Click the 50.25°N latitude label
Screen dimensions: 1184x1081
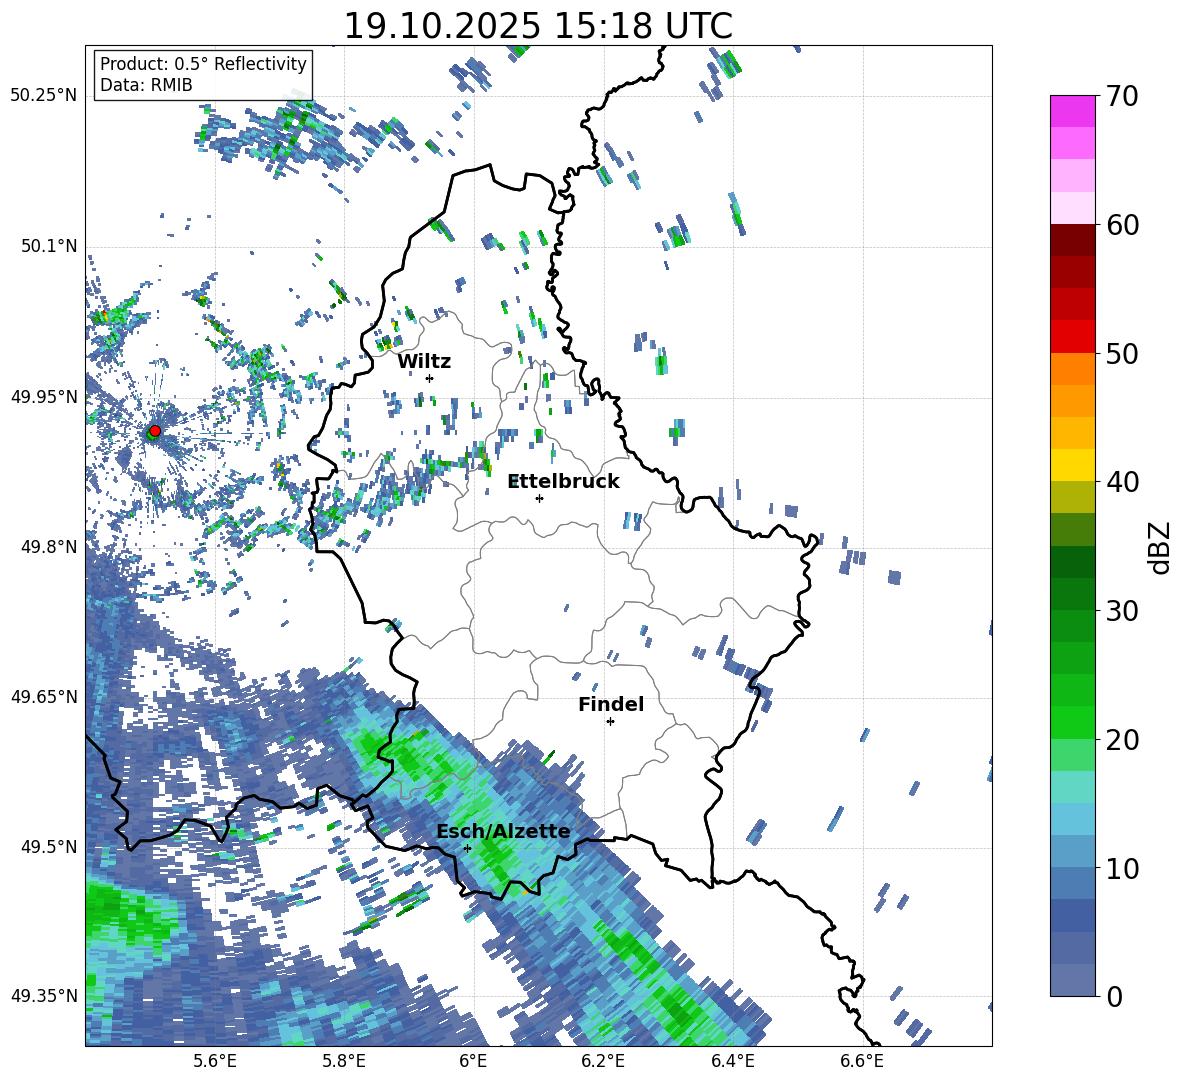(44, 96)
